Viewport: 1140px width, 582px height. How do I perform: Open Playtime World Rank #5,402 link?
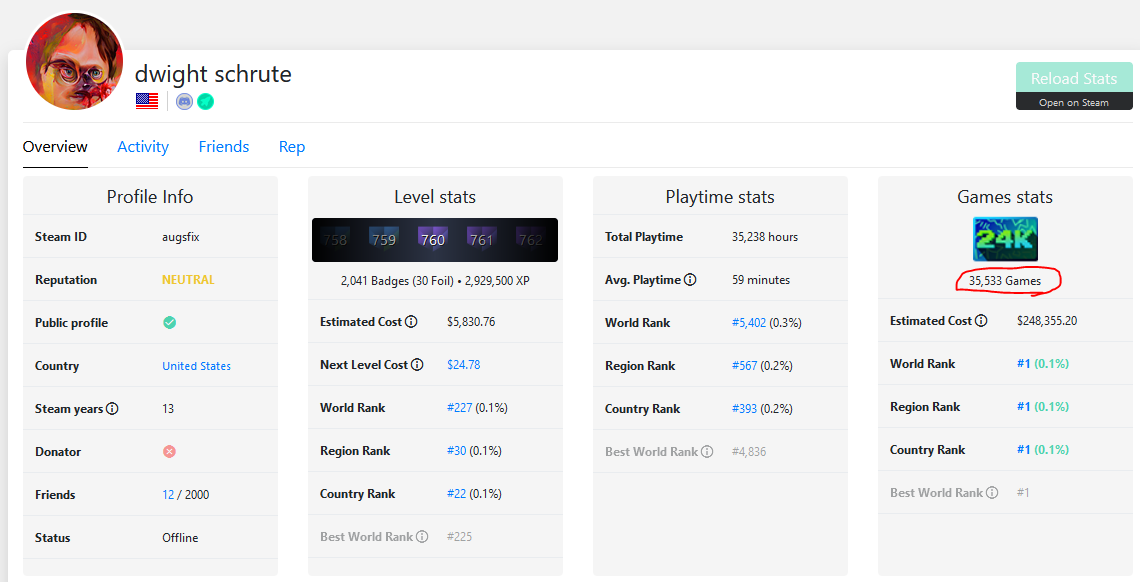(749, 323)
